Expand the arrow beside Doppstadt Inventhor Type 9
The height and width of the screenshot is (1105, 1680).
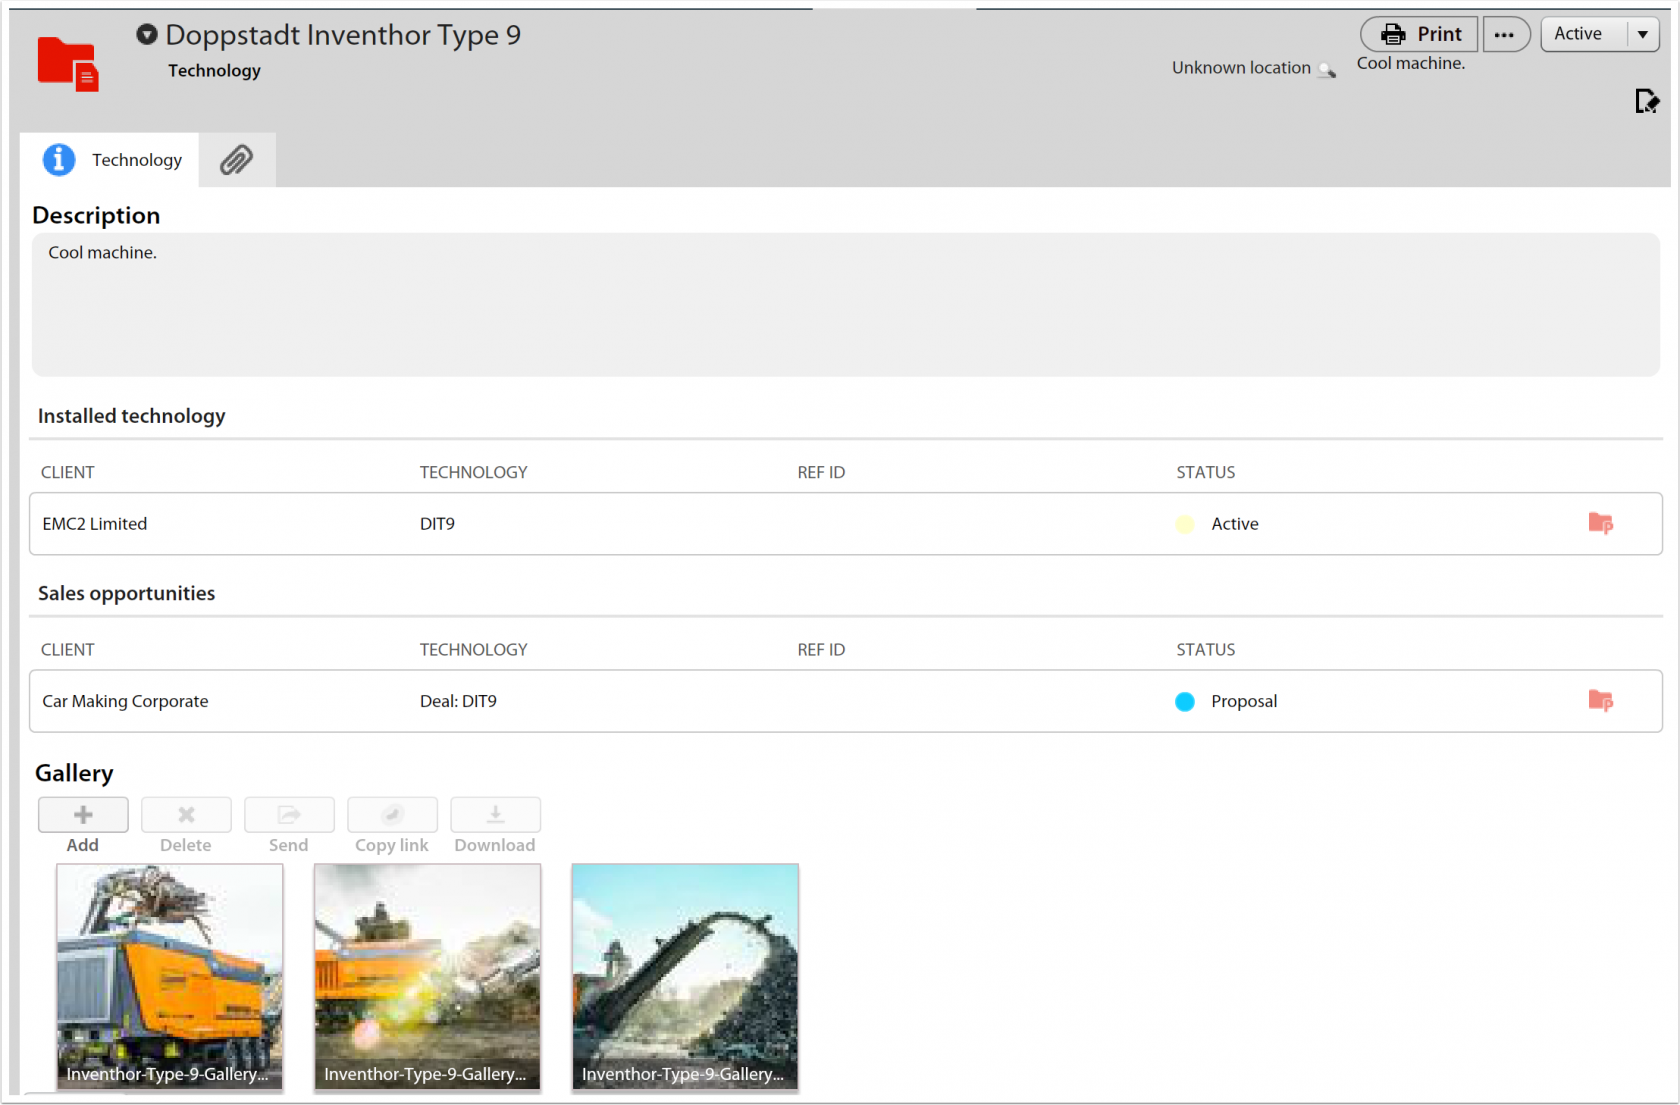coord(147,35)
